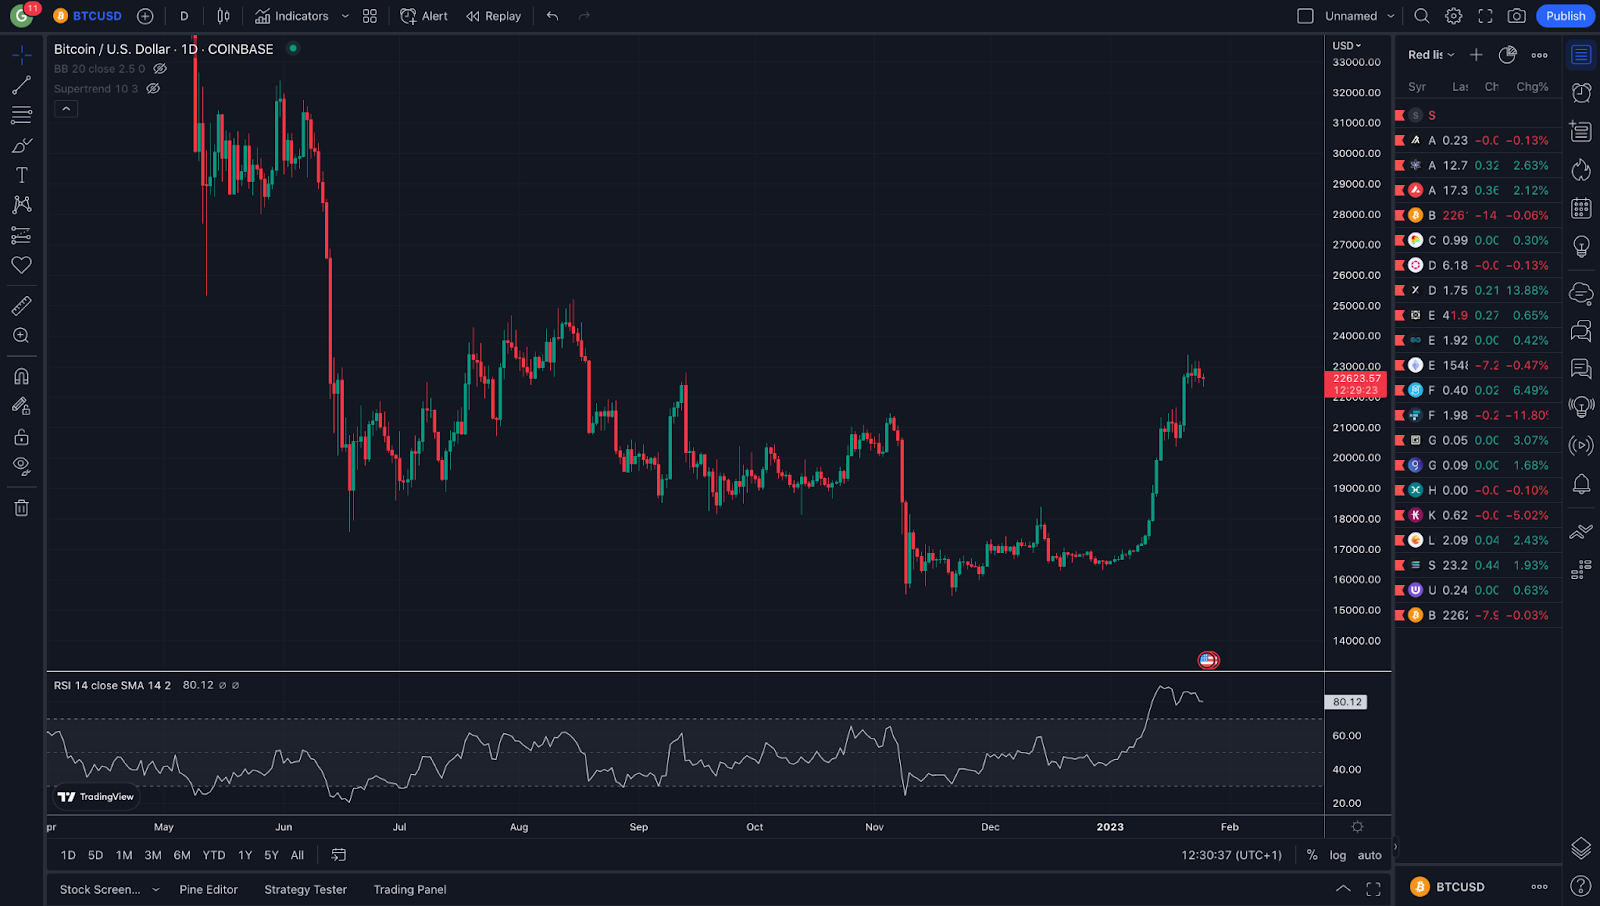1600x906 pixels.
Task: Click the Publish button
Action: (1565, 16)
